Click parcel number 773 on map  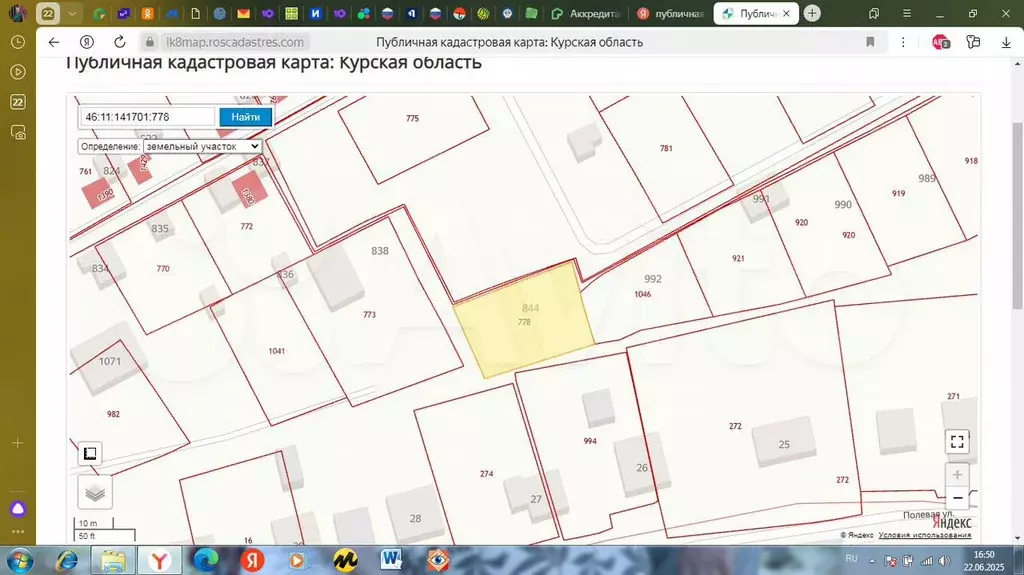[370, 314]
